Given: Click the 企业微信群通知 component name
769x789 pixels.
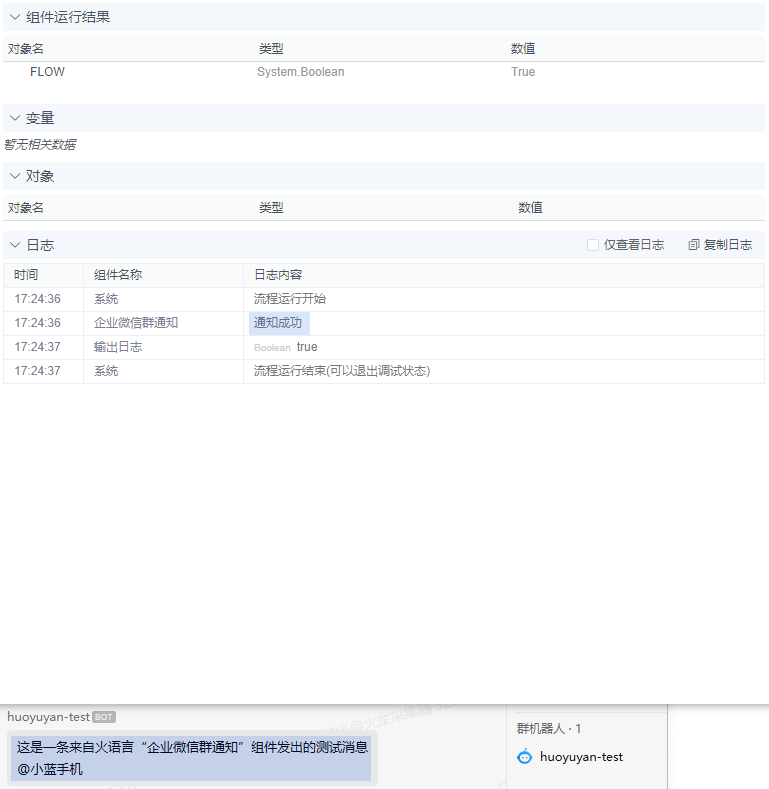Looking at the screenshot, I should pyautogui.click(x=136, y=323).
